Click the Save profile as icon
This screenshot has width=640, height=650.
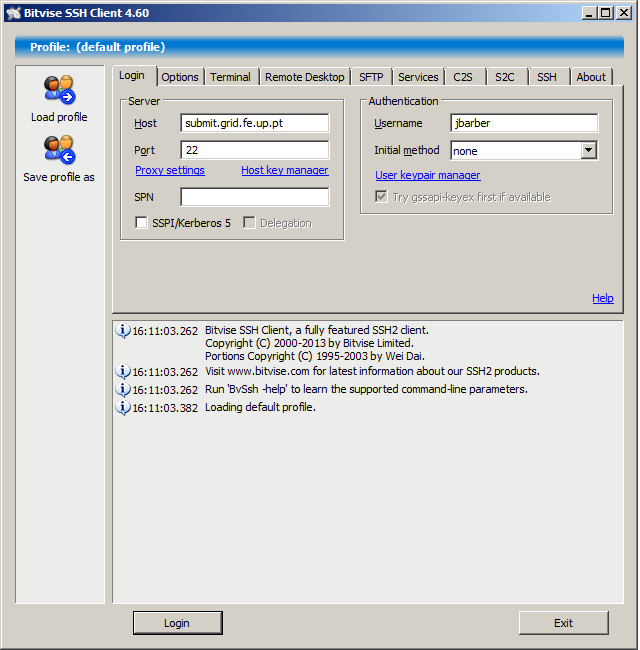tap(60, 149)
